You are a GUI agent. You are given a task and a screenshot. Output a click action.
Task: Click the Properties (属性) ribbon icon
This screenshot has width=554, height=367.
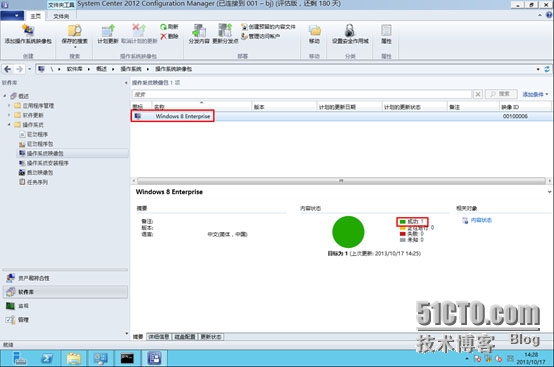pyautogui.click(x=386, y=30)
